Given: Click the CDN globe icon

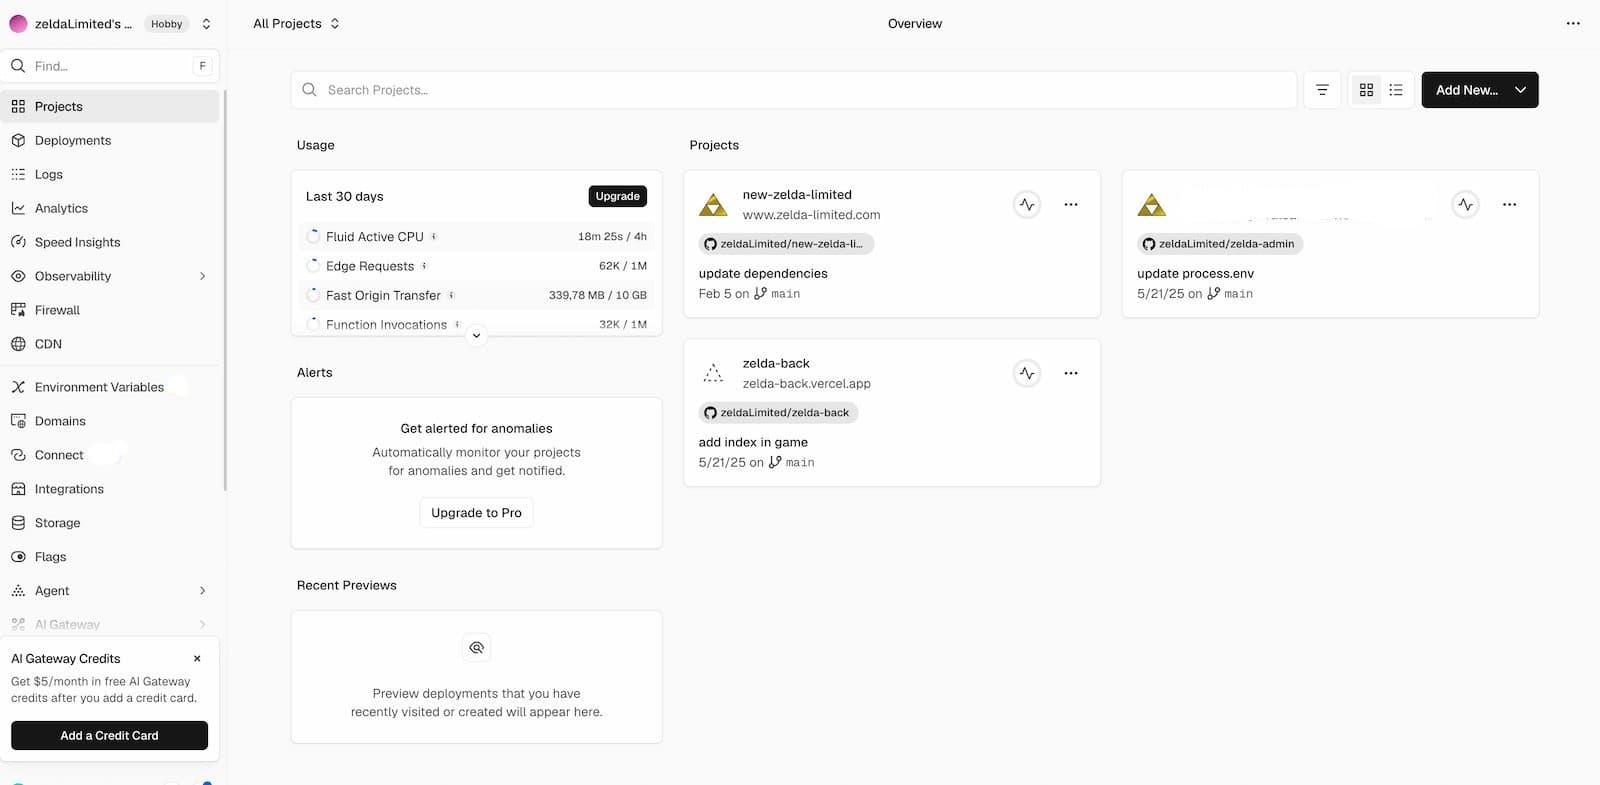Looking at the screenshot, I should click(18, 344).
